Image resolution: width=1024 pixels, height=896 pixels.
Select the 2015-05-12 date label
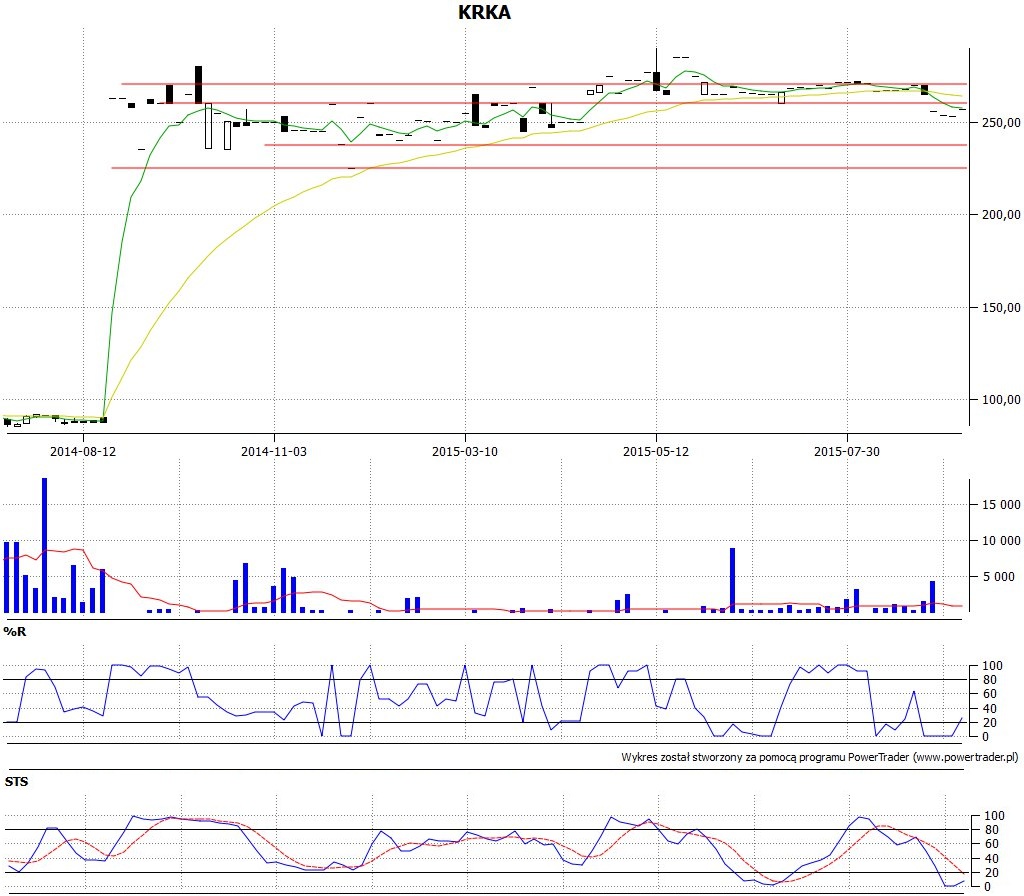pos(656,451)
